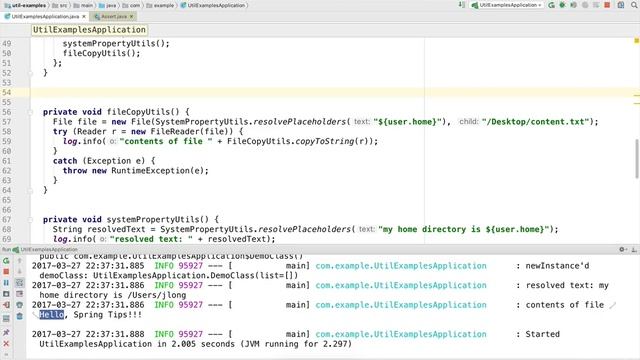Click the rerun icon in the top toolbar
The image size is (640, 360).
pos(552,5)
